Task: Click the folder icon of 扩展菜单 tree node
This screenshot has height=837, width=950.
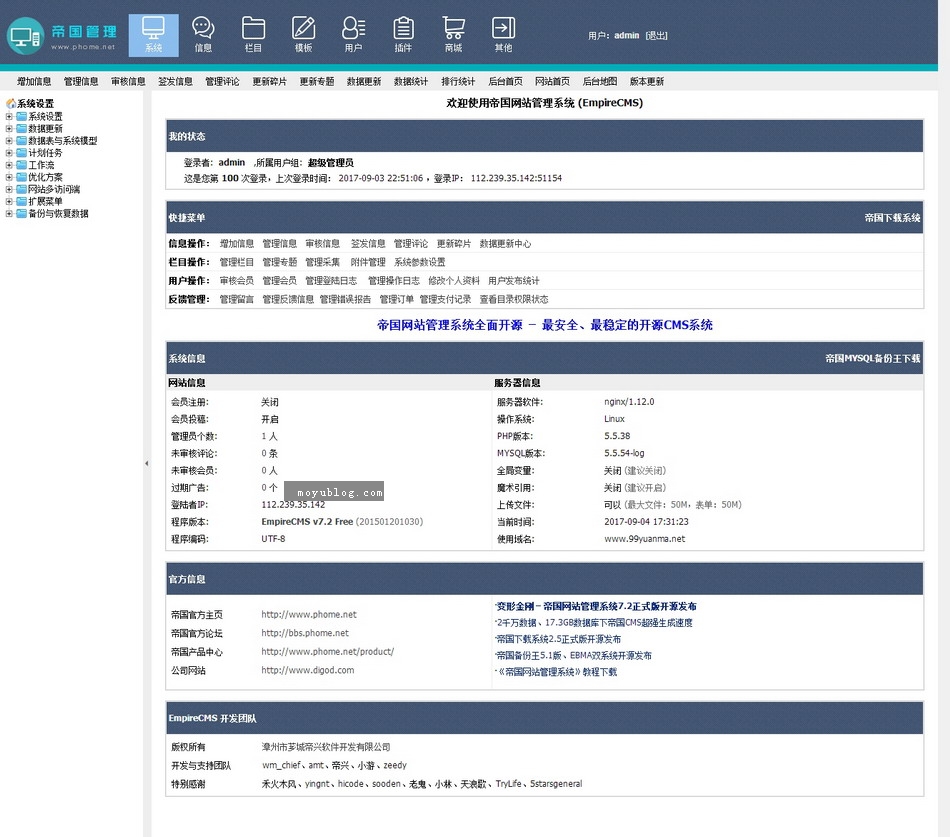Action: point(21,201)
